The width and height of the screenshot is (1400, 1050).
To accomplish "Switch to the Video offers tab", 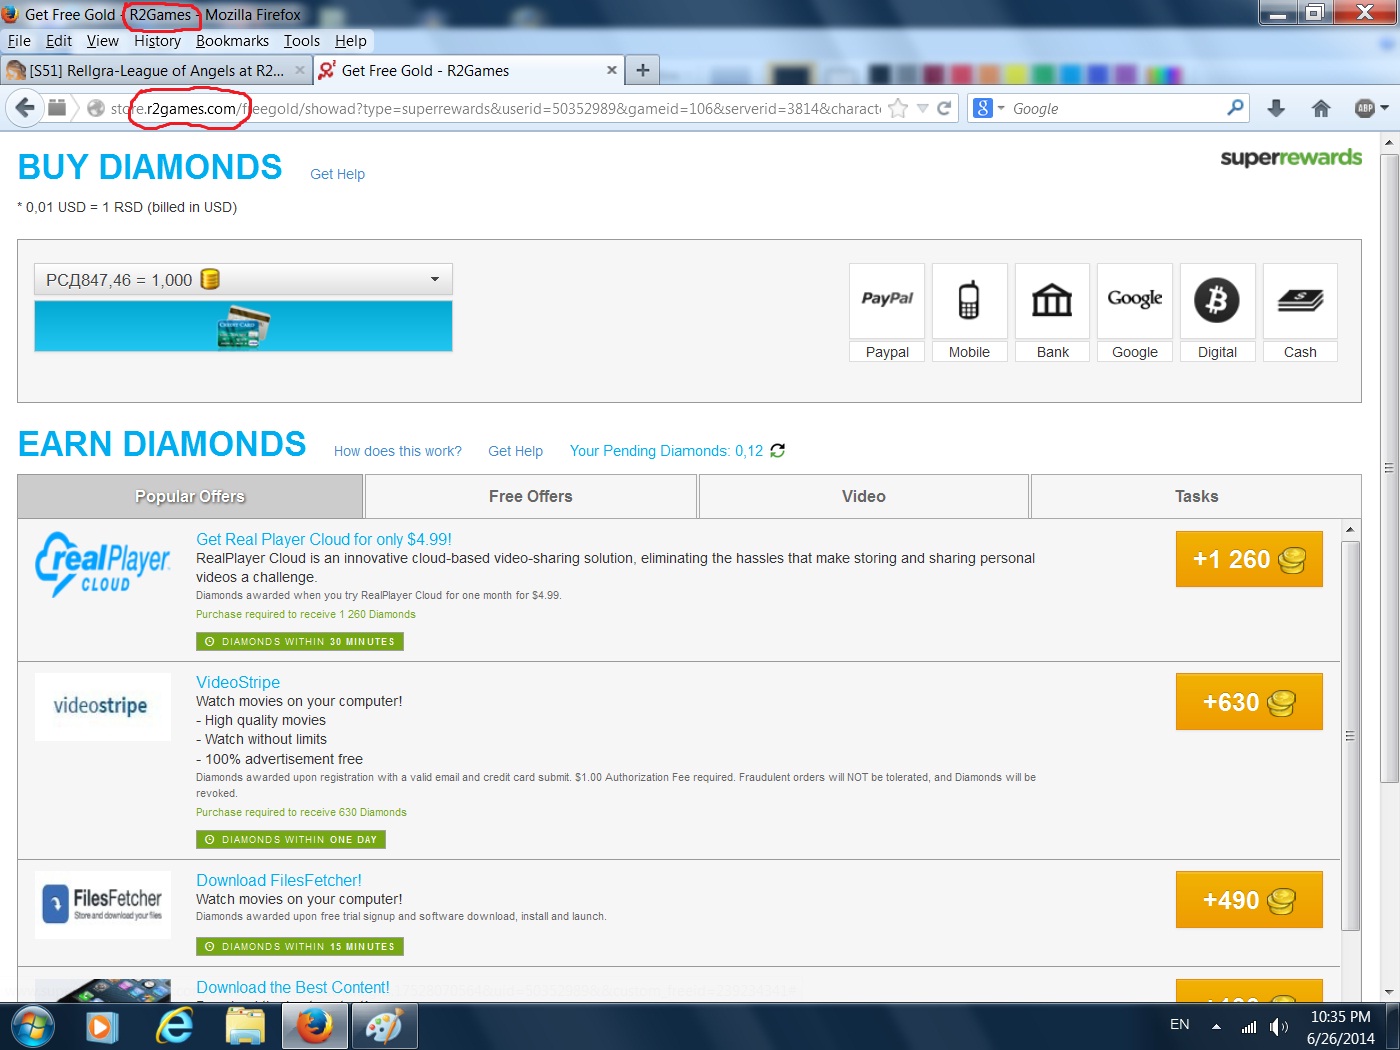I will pos(863,496).
